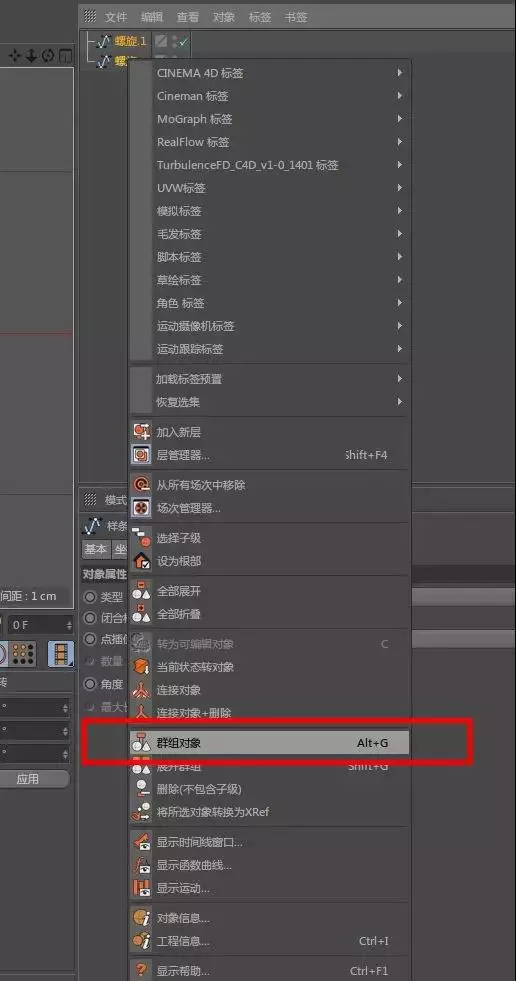This screenshot has height=981, width=516.
Task: Click the 当前状态转对象 cube icon
Action: pyautogui.click(x=142, y=666)
